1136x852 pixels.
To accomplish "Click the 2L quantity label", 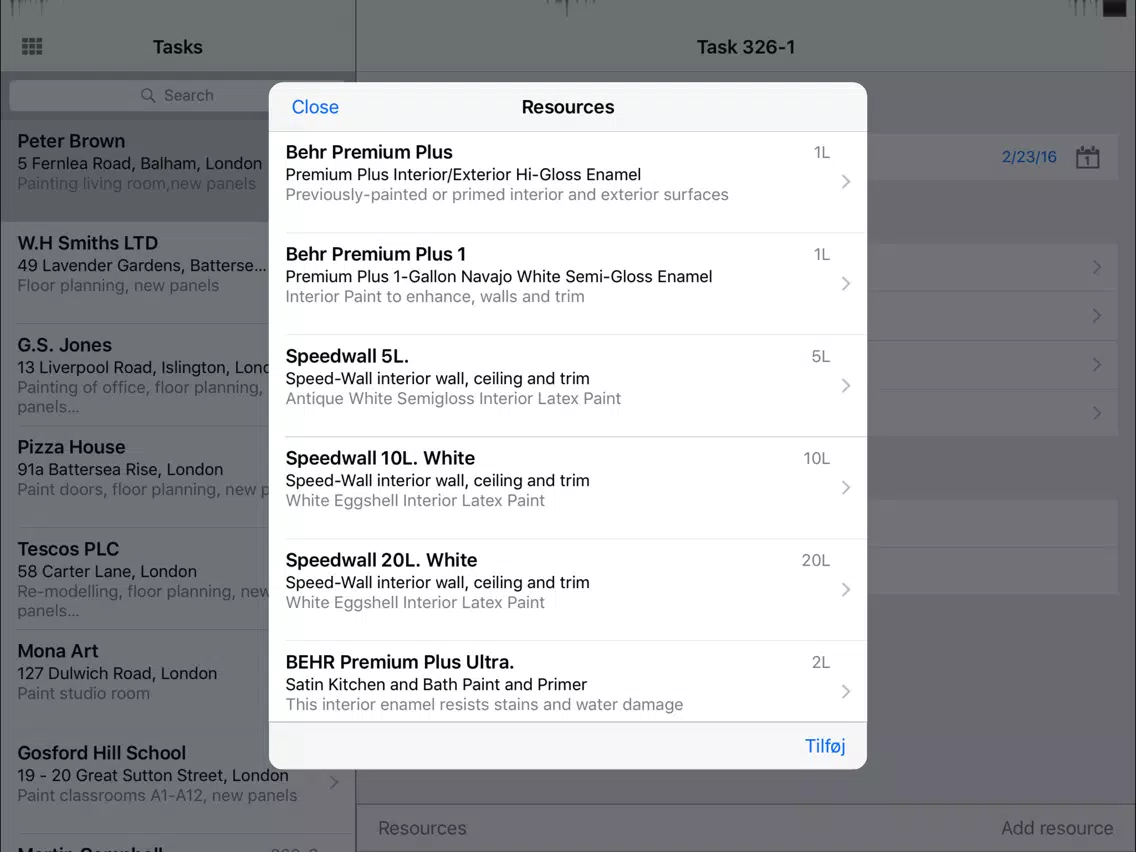I will [821, 663].
